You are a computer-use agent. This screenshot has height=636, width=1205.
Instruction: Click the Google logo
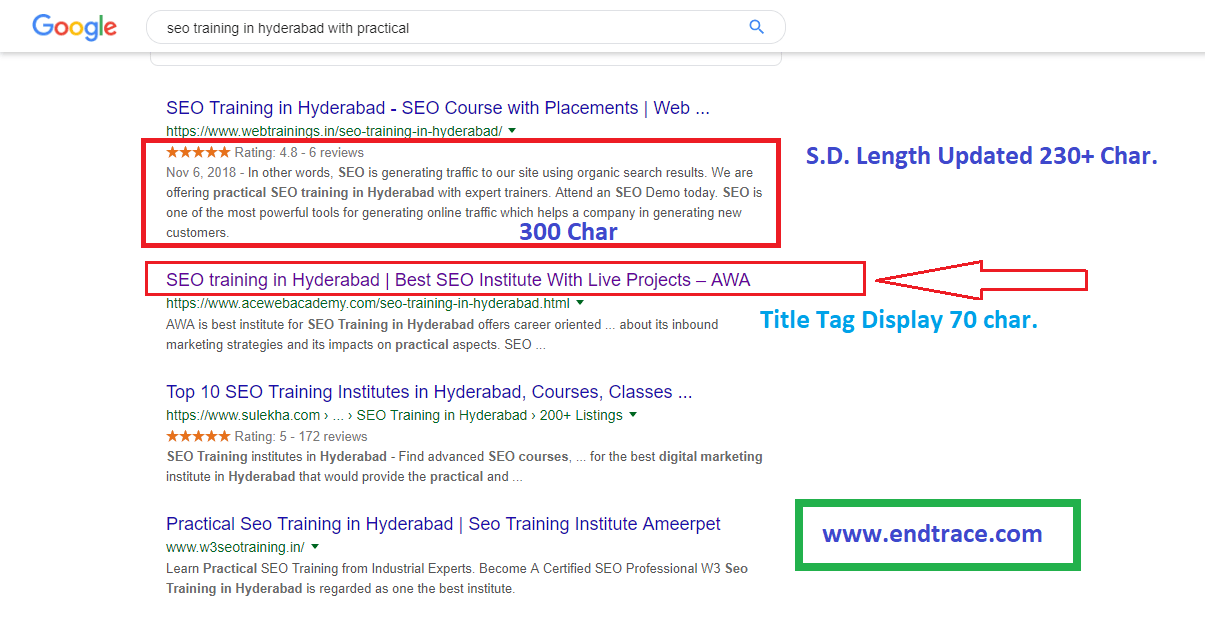[74, 28]
